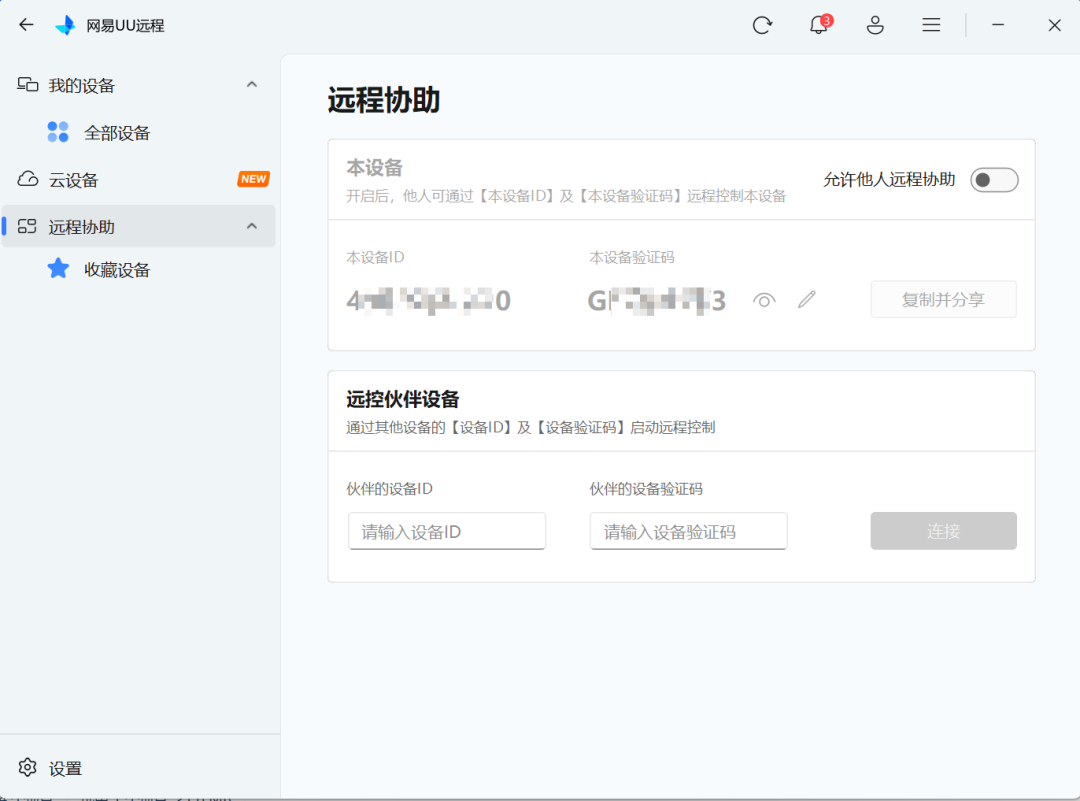Click the 本设备 card heading
Viewport: 1080px width, 801px height.
tap(374, 167)
